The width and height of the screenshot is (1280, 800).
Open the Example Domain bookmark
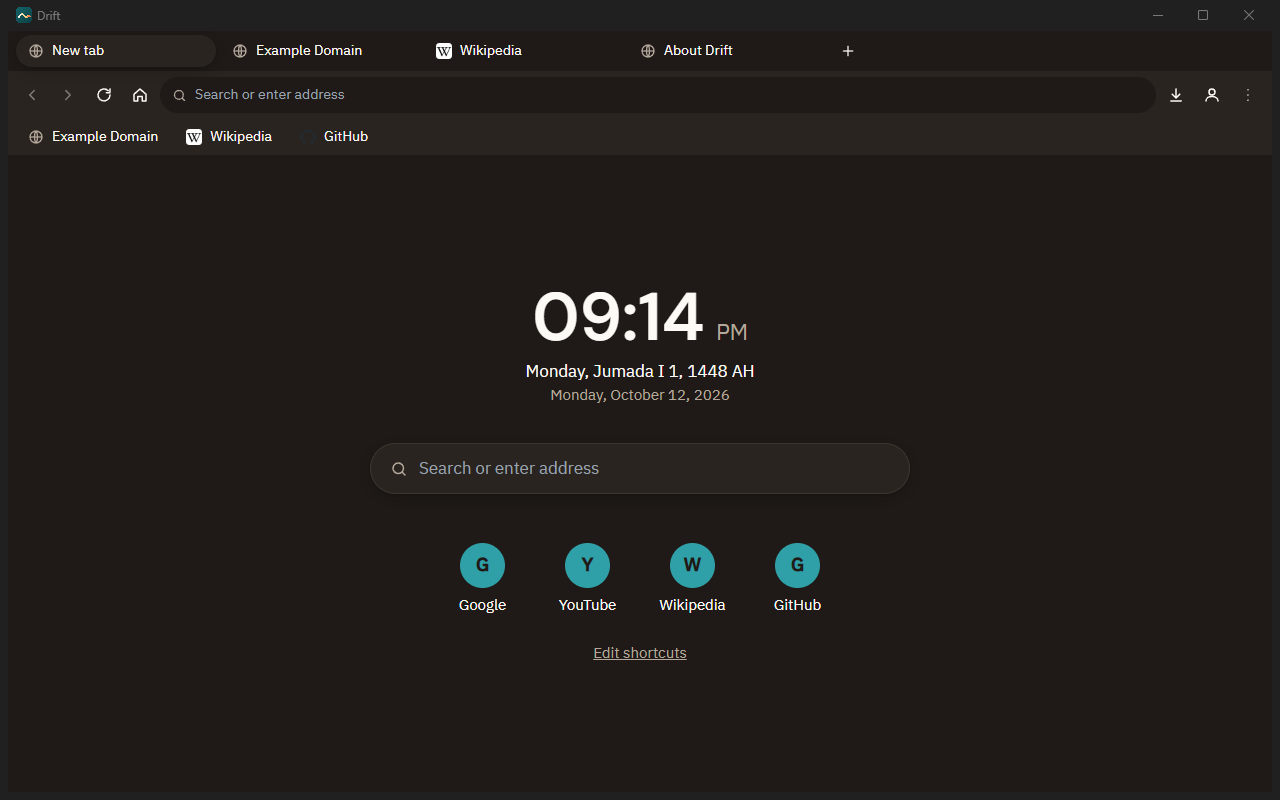tap(93, 137)
